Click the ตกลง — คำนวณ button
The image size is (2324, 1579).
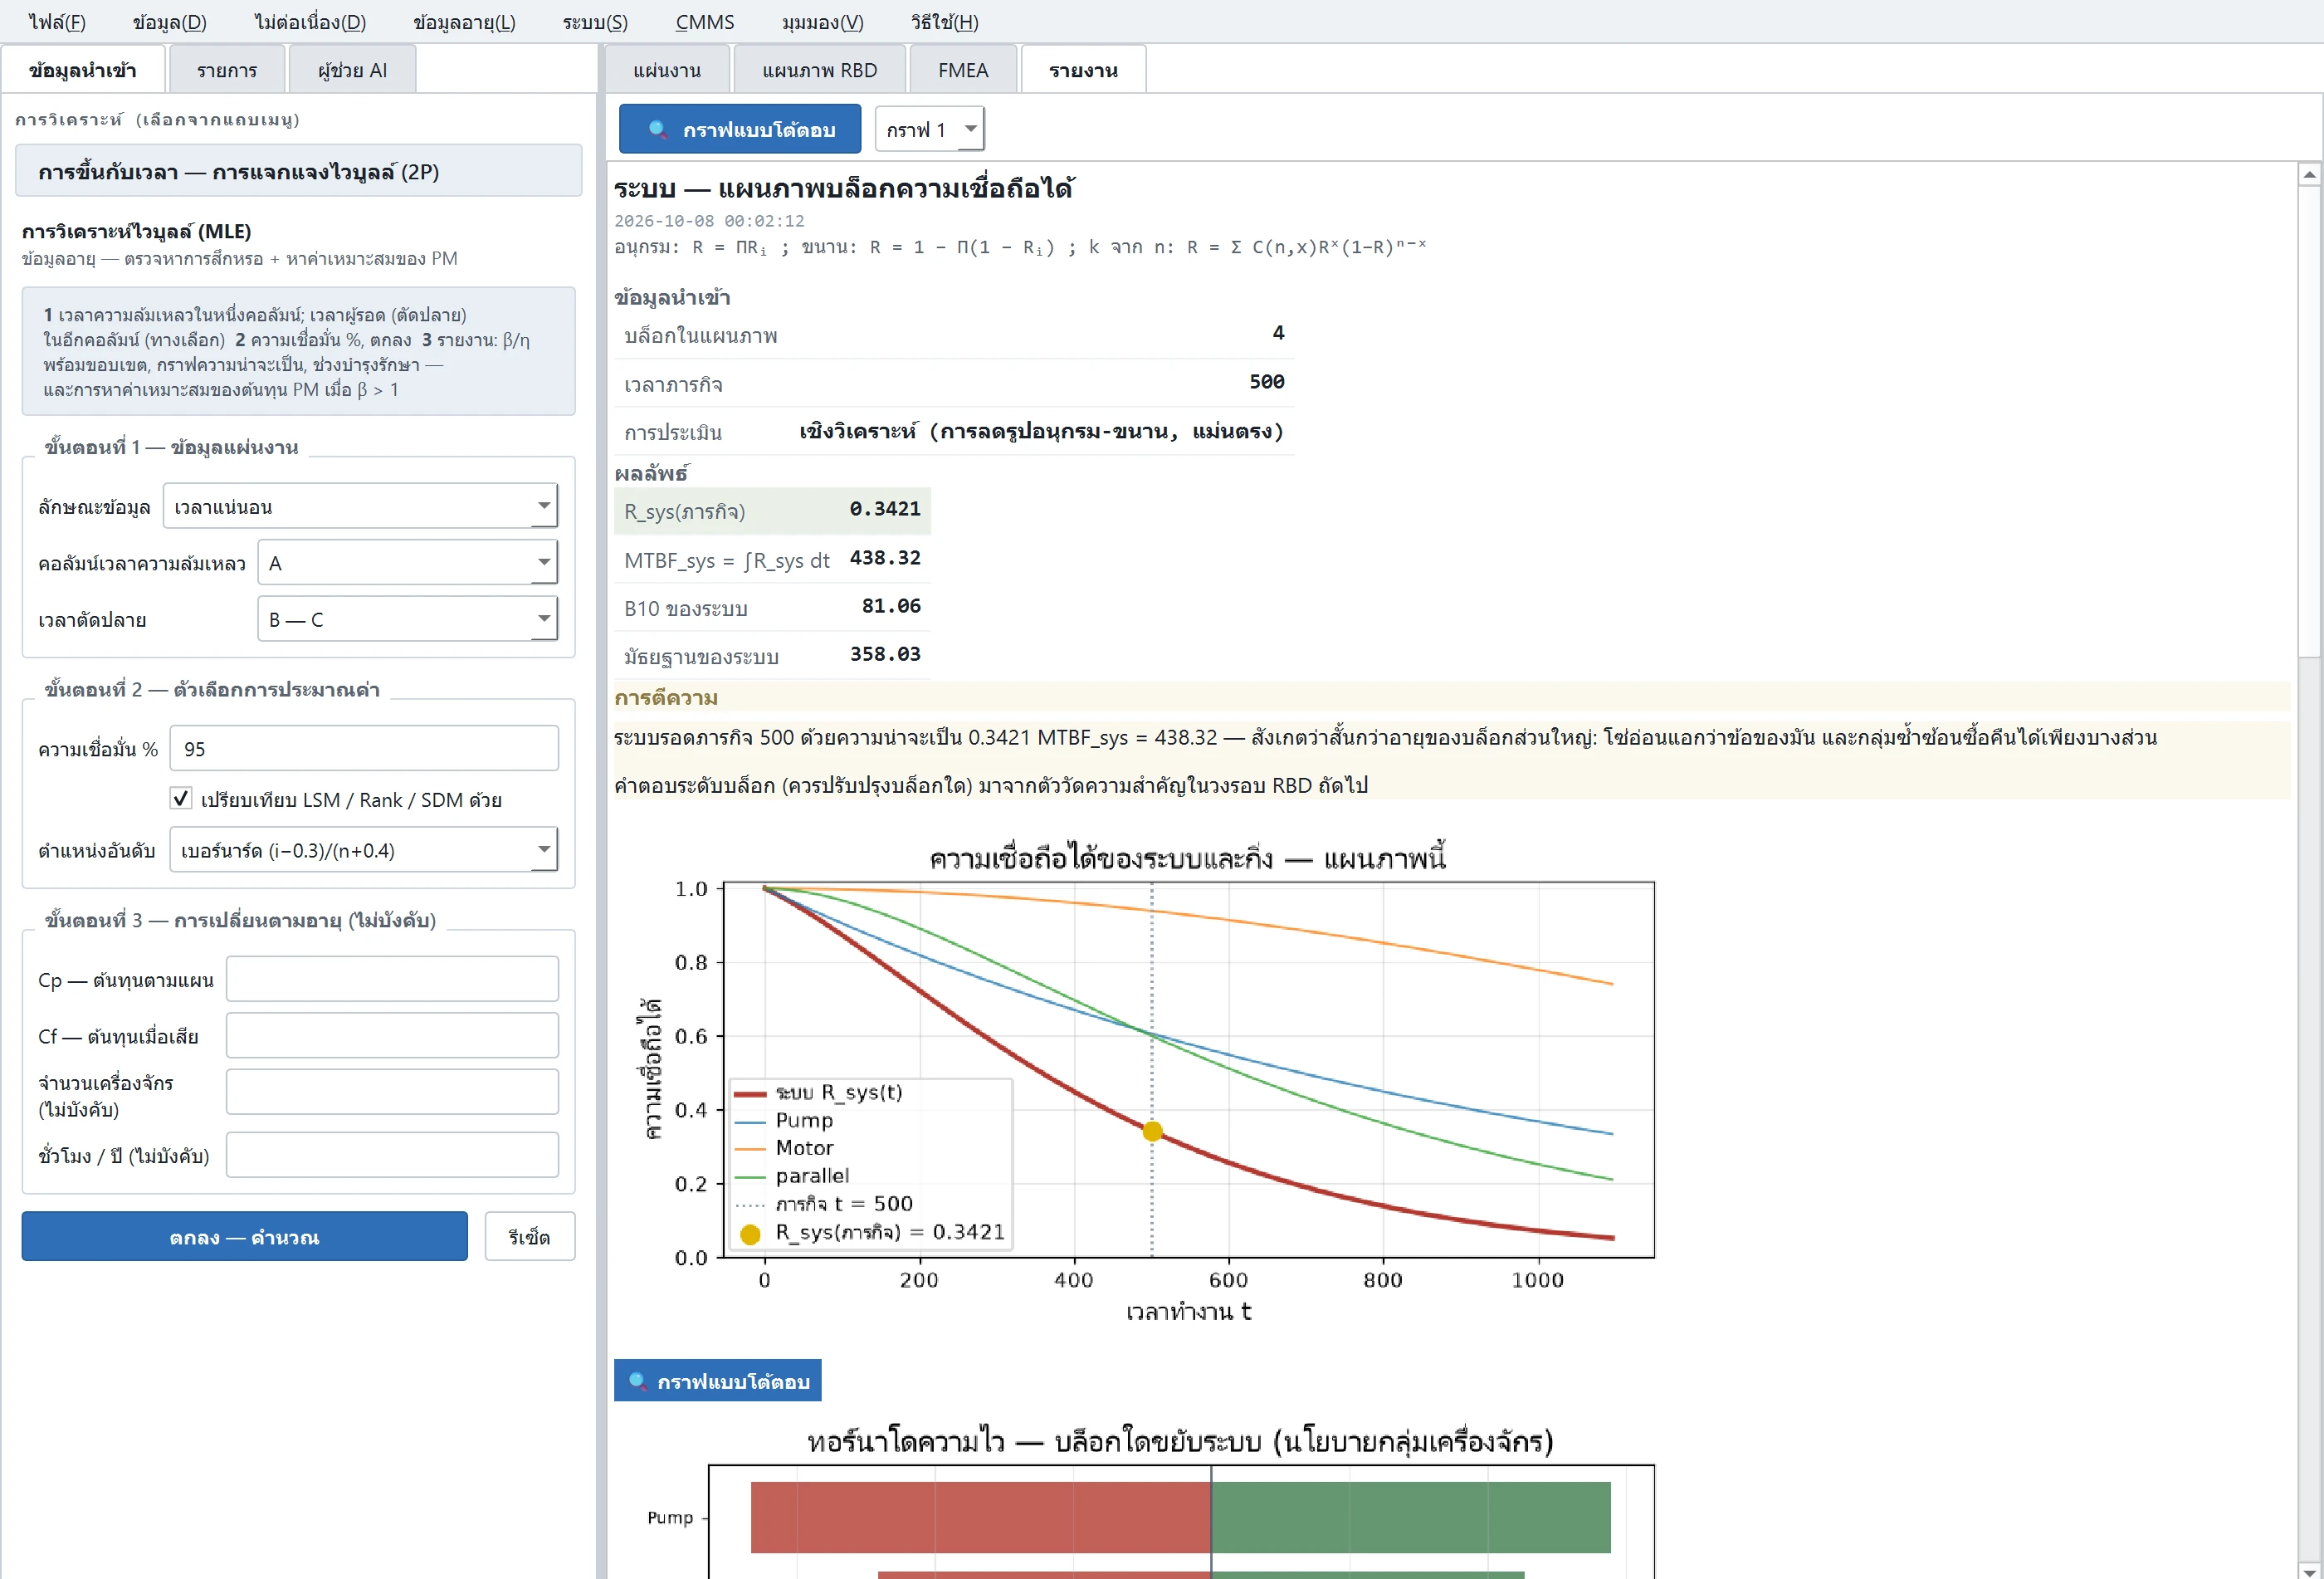point(245,1237)
